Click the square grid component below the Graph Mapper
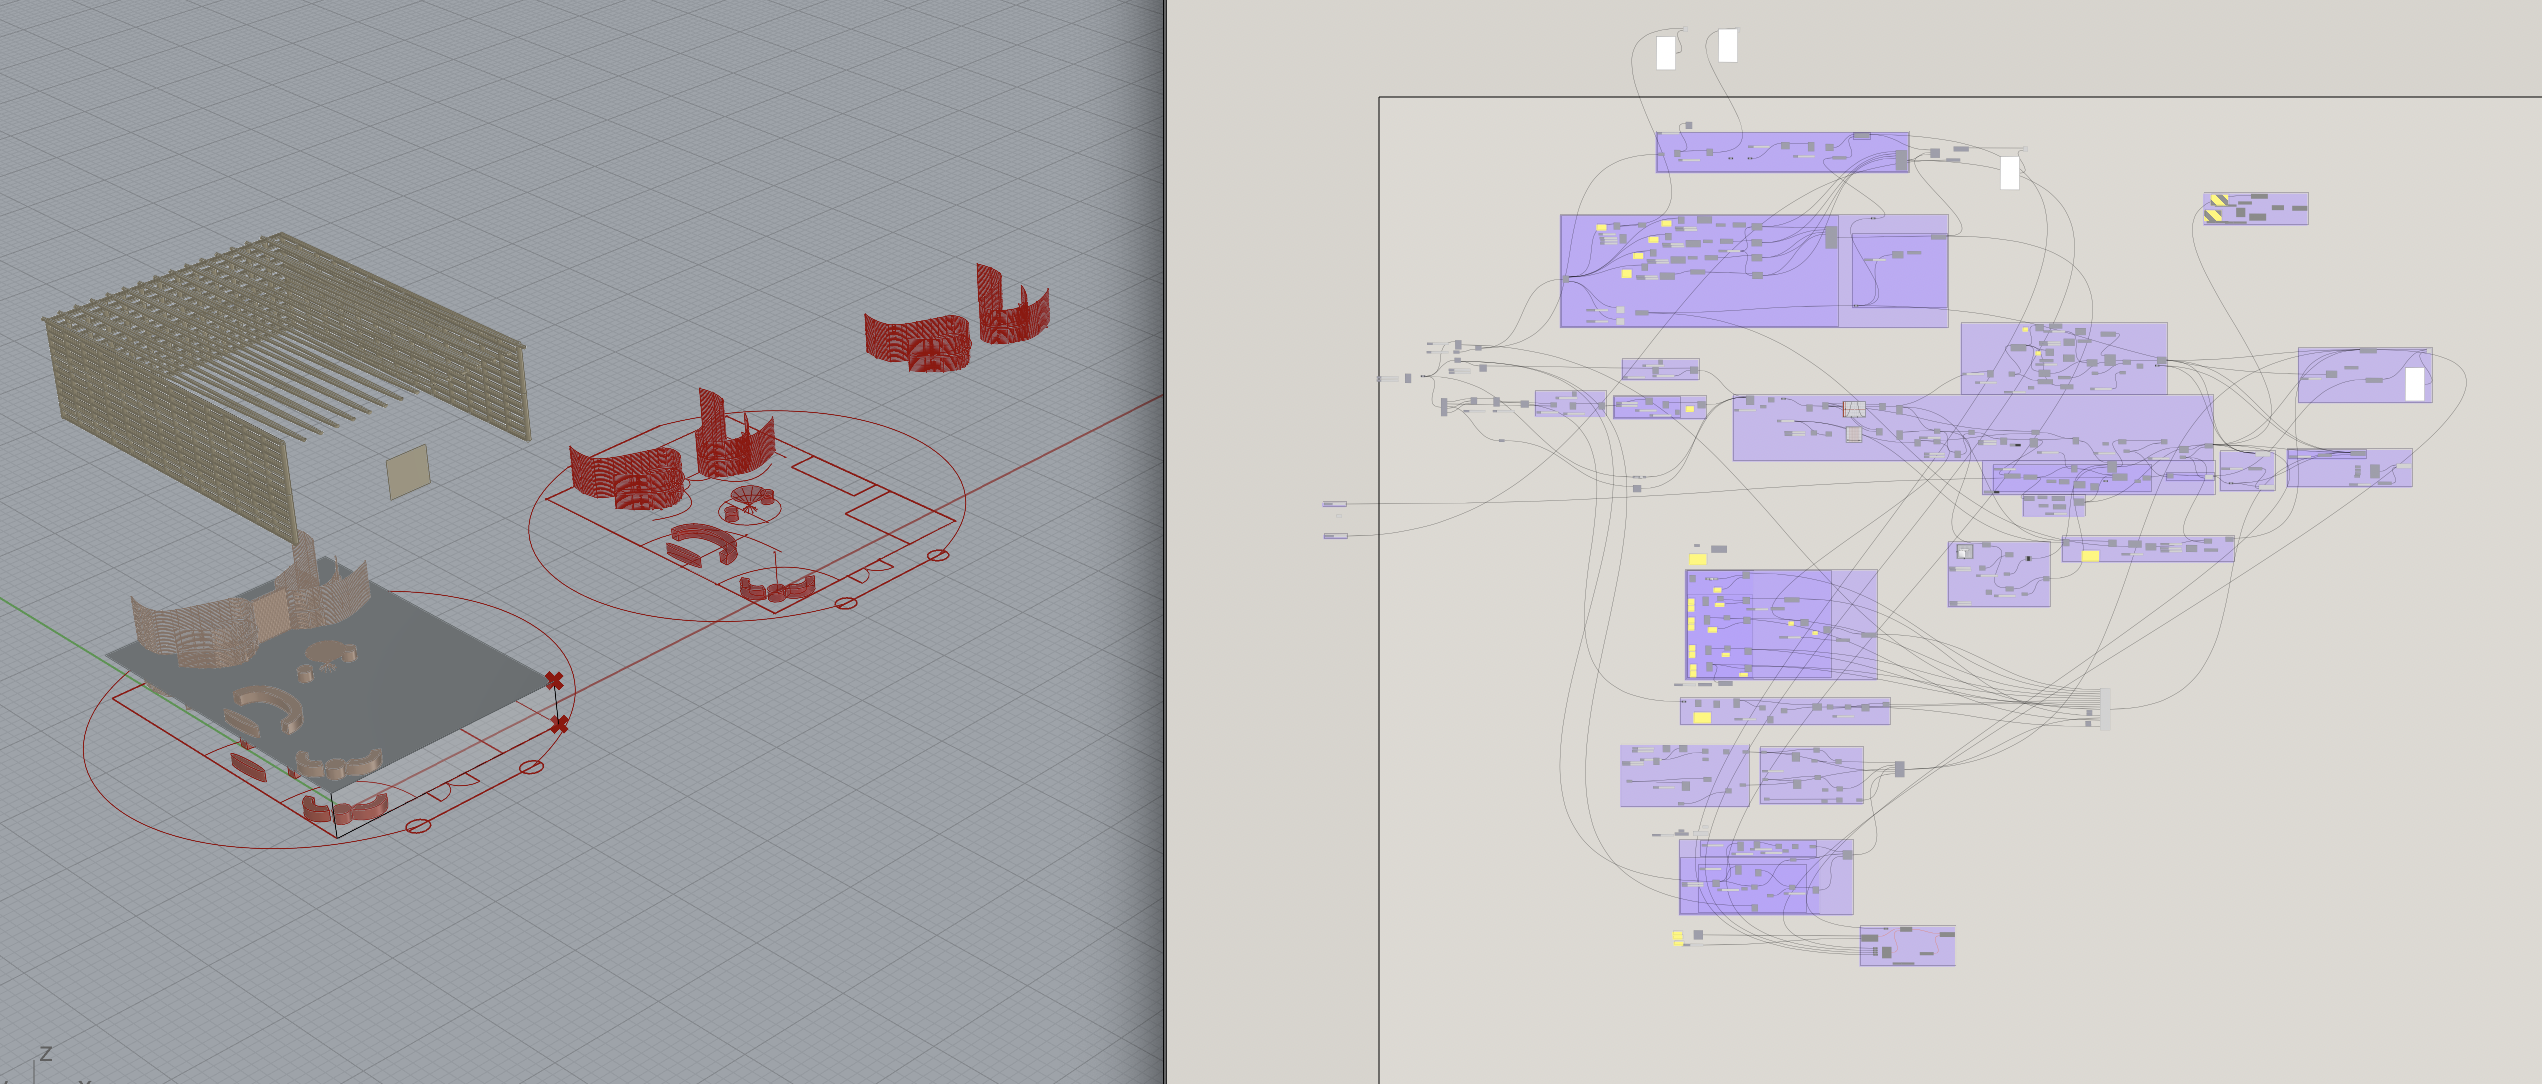The width and height of the screenshot is (2542, 1084). pos(1853,434)
